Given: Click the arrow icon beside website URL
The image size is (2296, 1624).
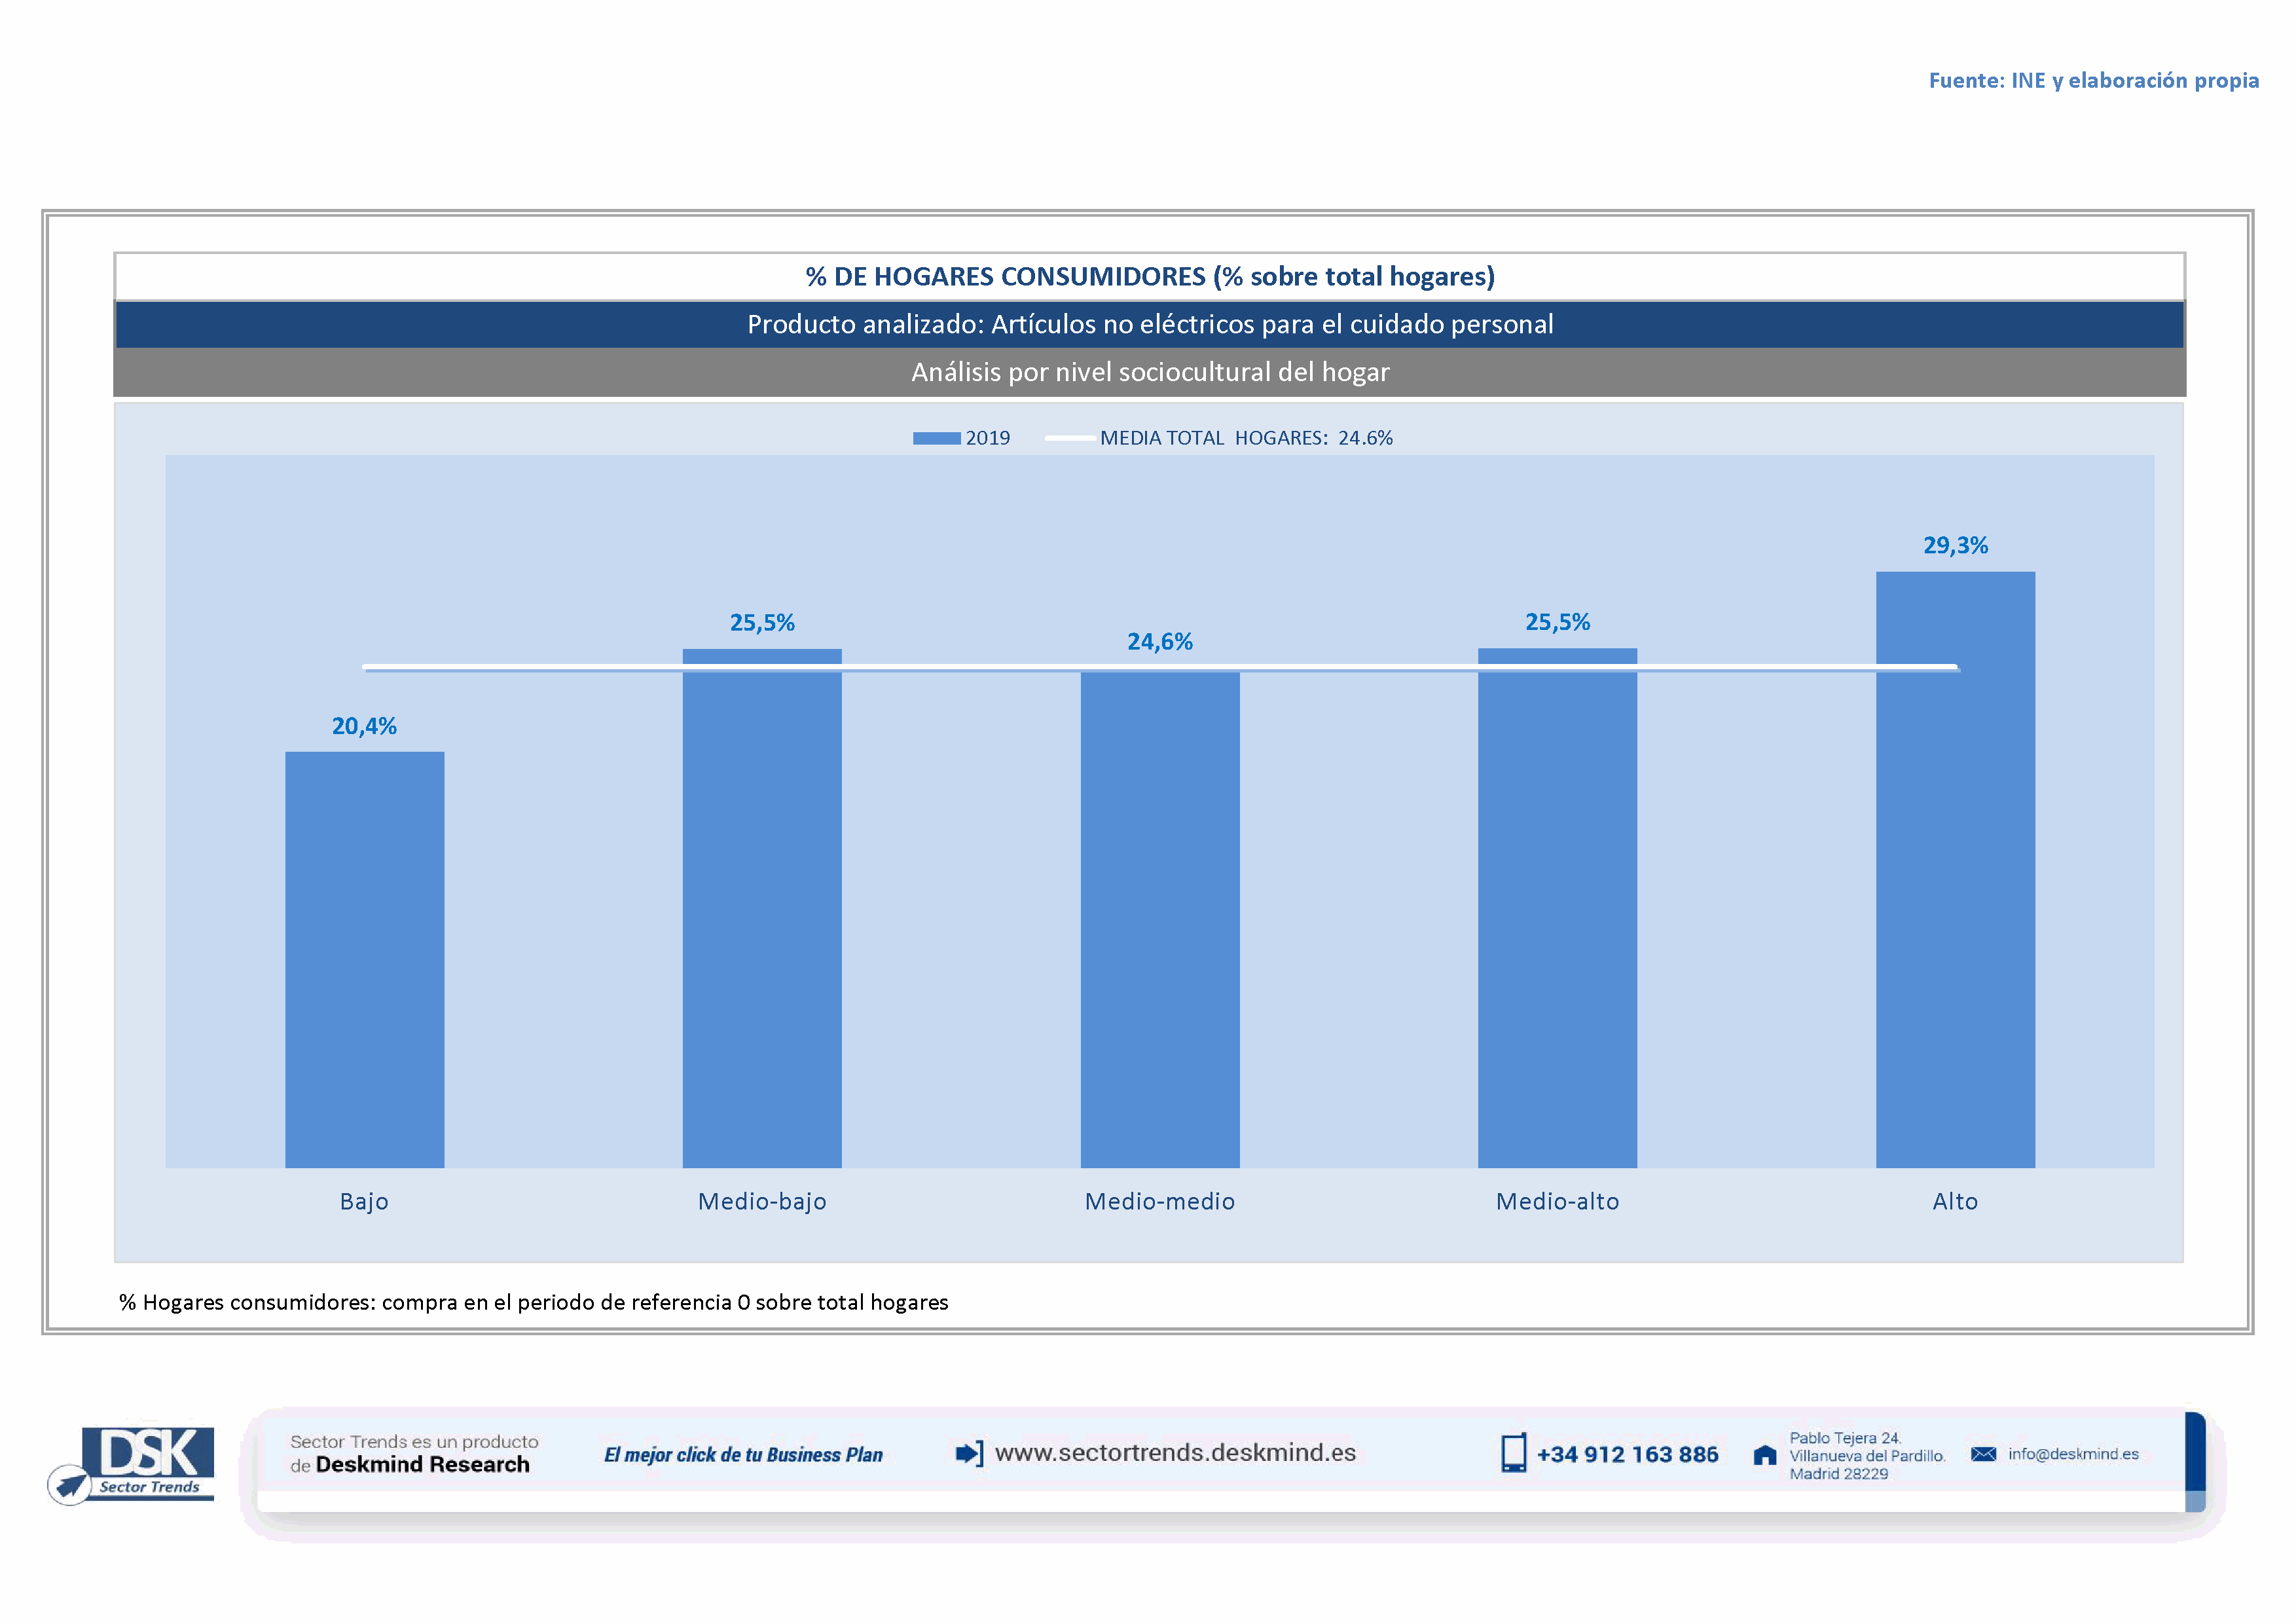Looking at the screenshot, I should (x=968, y=1453).
